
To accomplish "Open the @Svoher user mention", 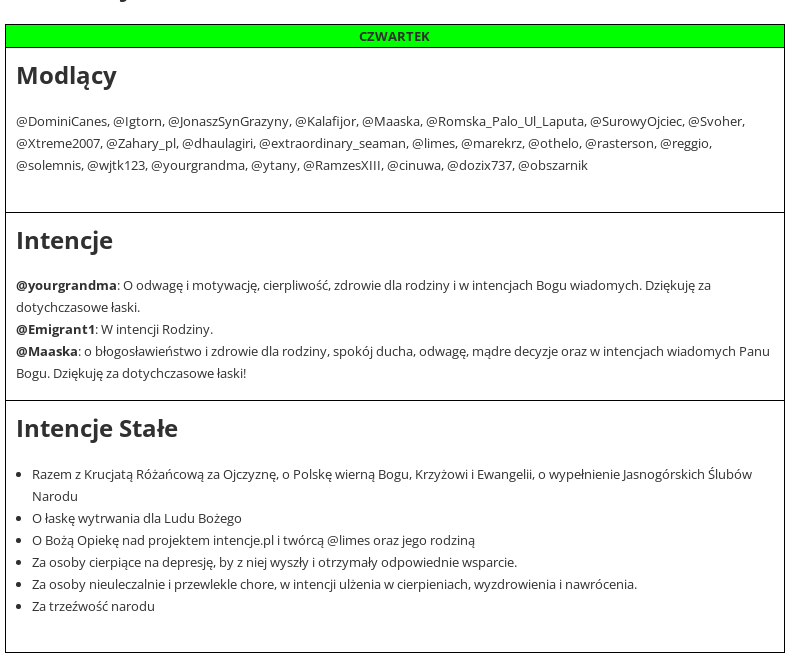I will (715, 122).
